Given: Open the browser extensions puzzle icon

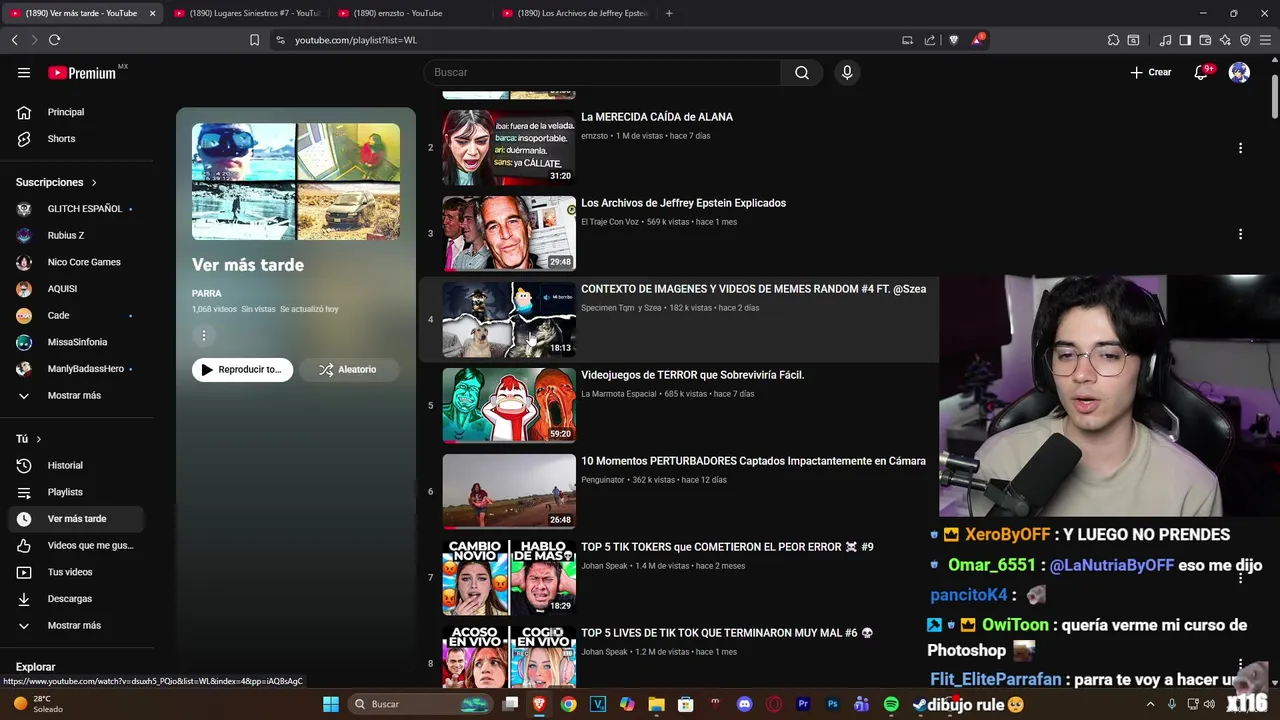Looking at the screenshot, I should tap(1113, 40).
